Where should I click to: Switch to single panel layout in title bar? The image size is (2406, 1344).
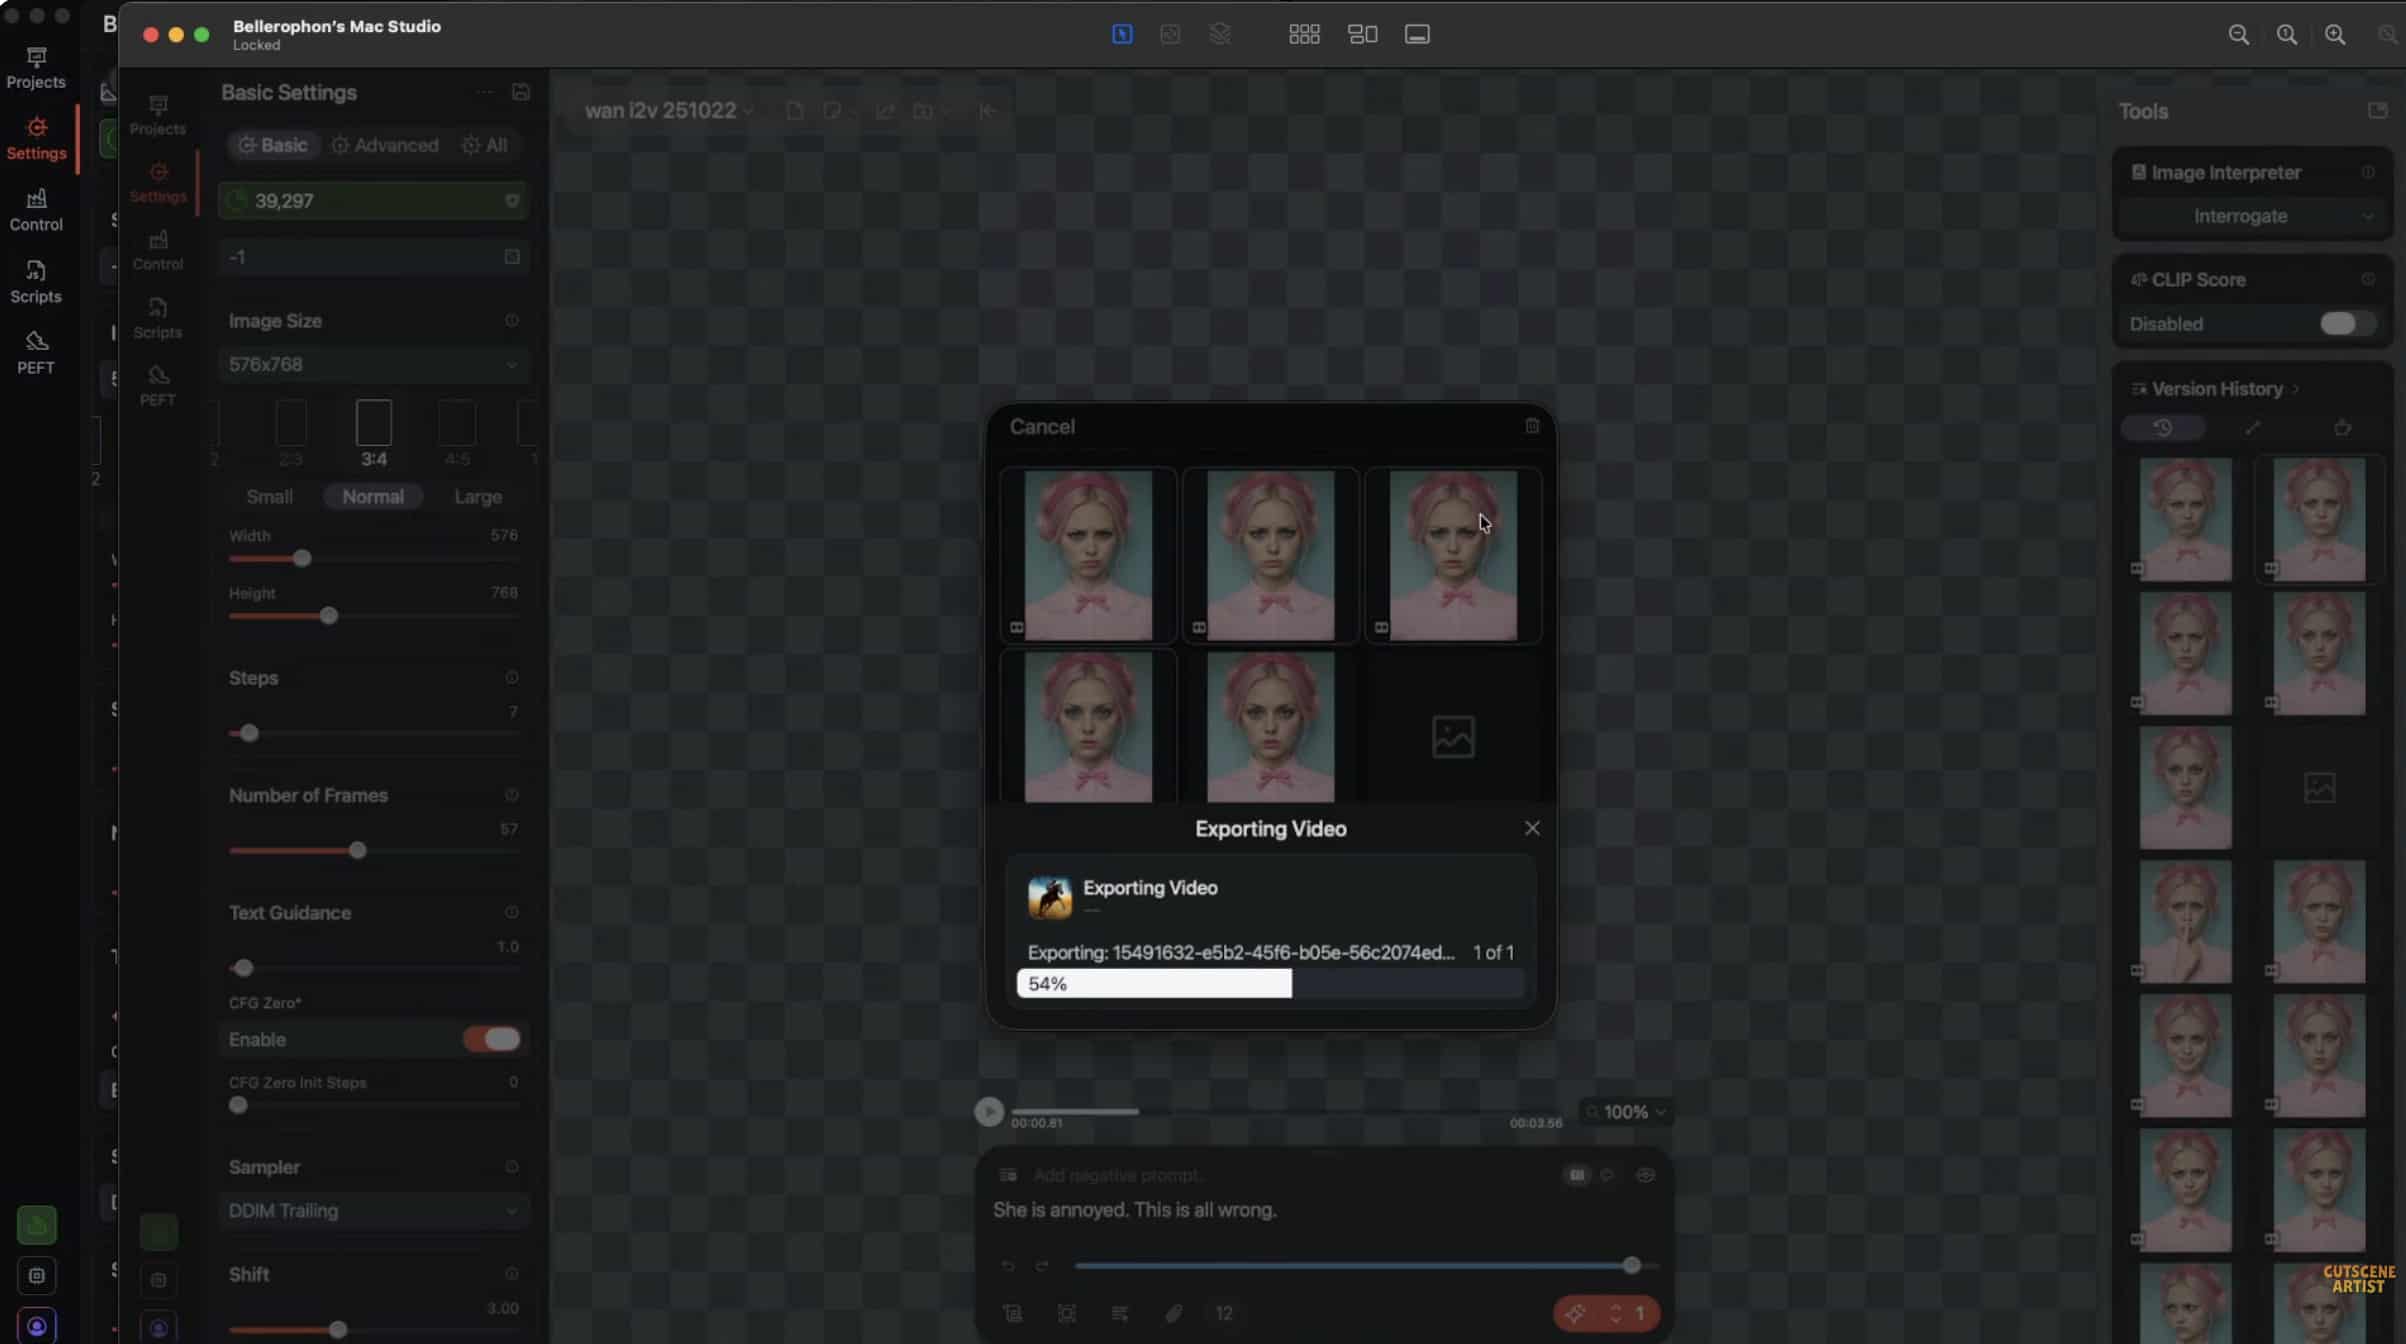(1417, 34)
